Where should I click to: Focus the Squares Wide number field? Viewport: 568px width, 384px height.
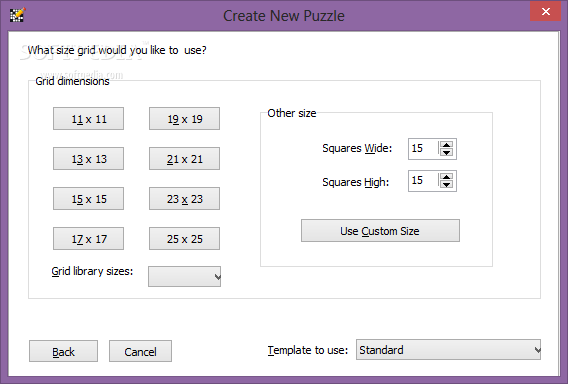click(x=423, y=149)
